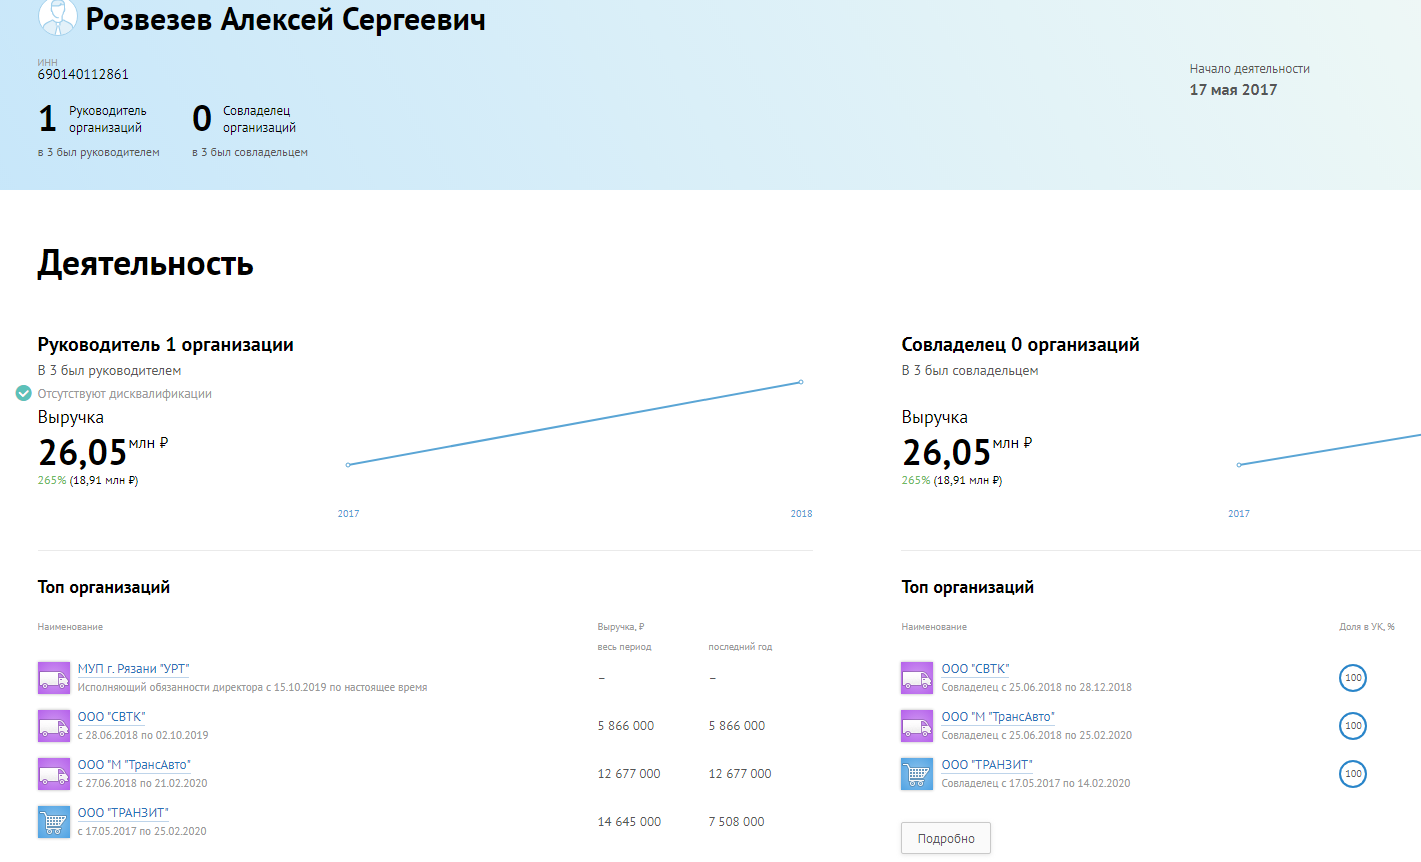Click the последний год column header
Viewport: 1421px width, 862px height.
pos(740,647)
